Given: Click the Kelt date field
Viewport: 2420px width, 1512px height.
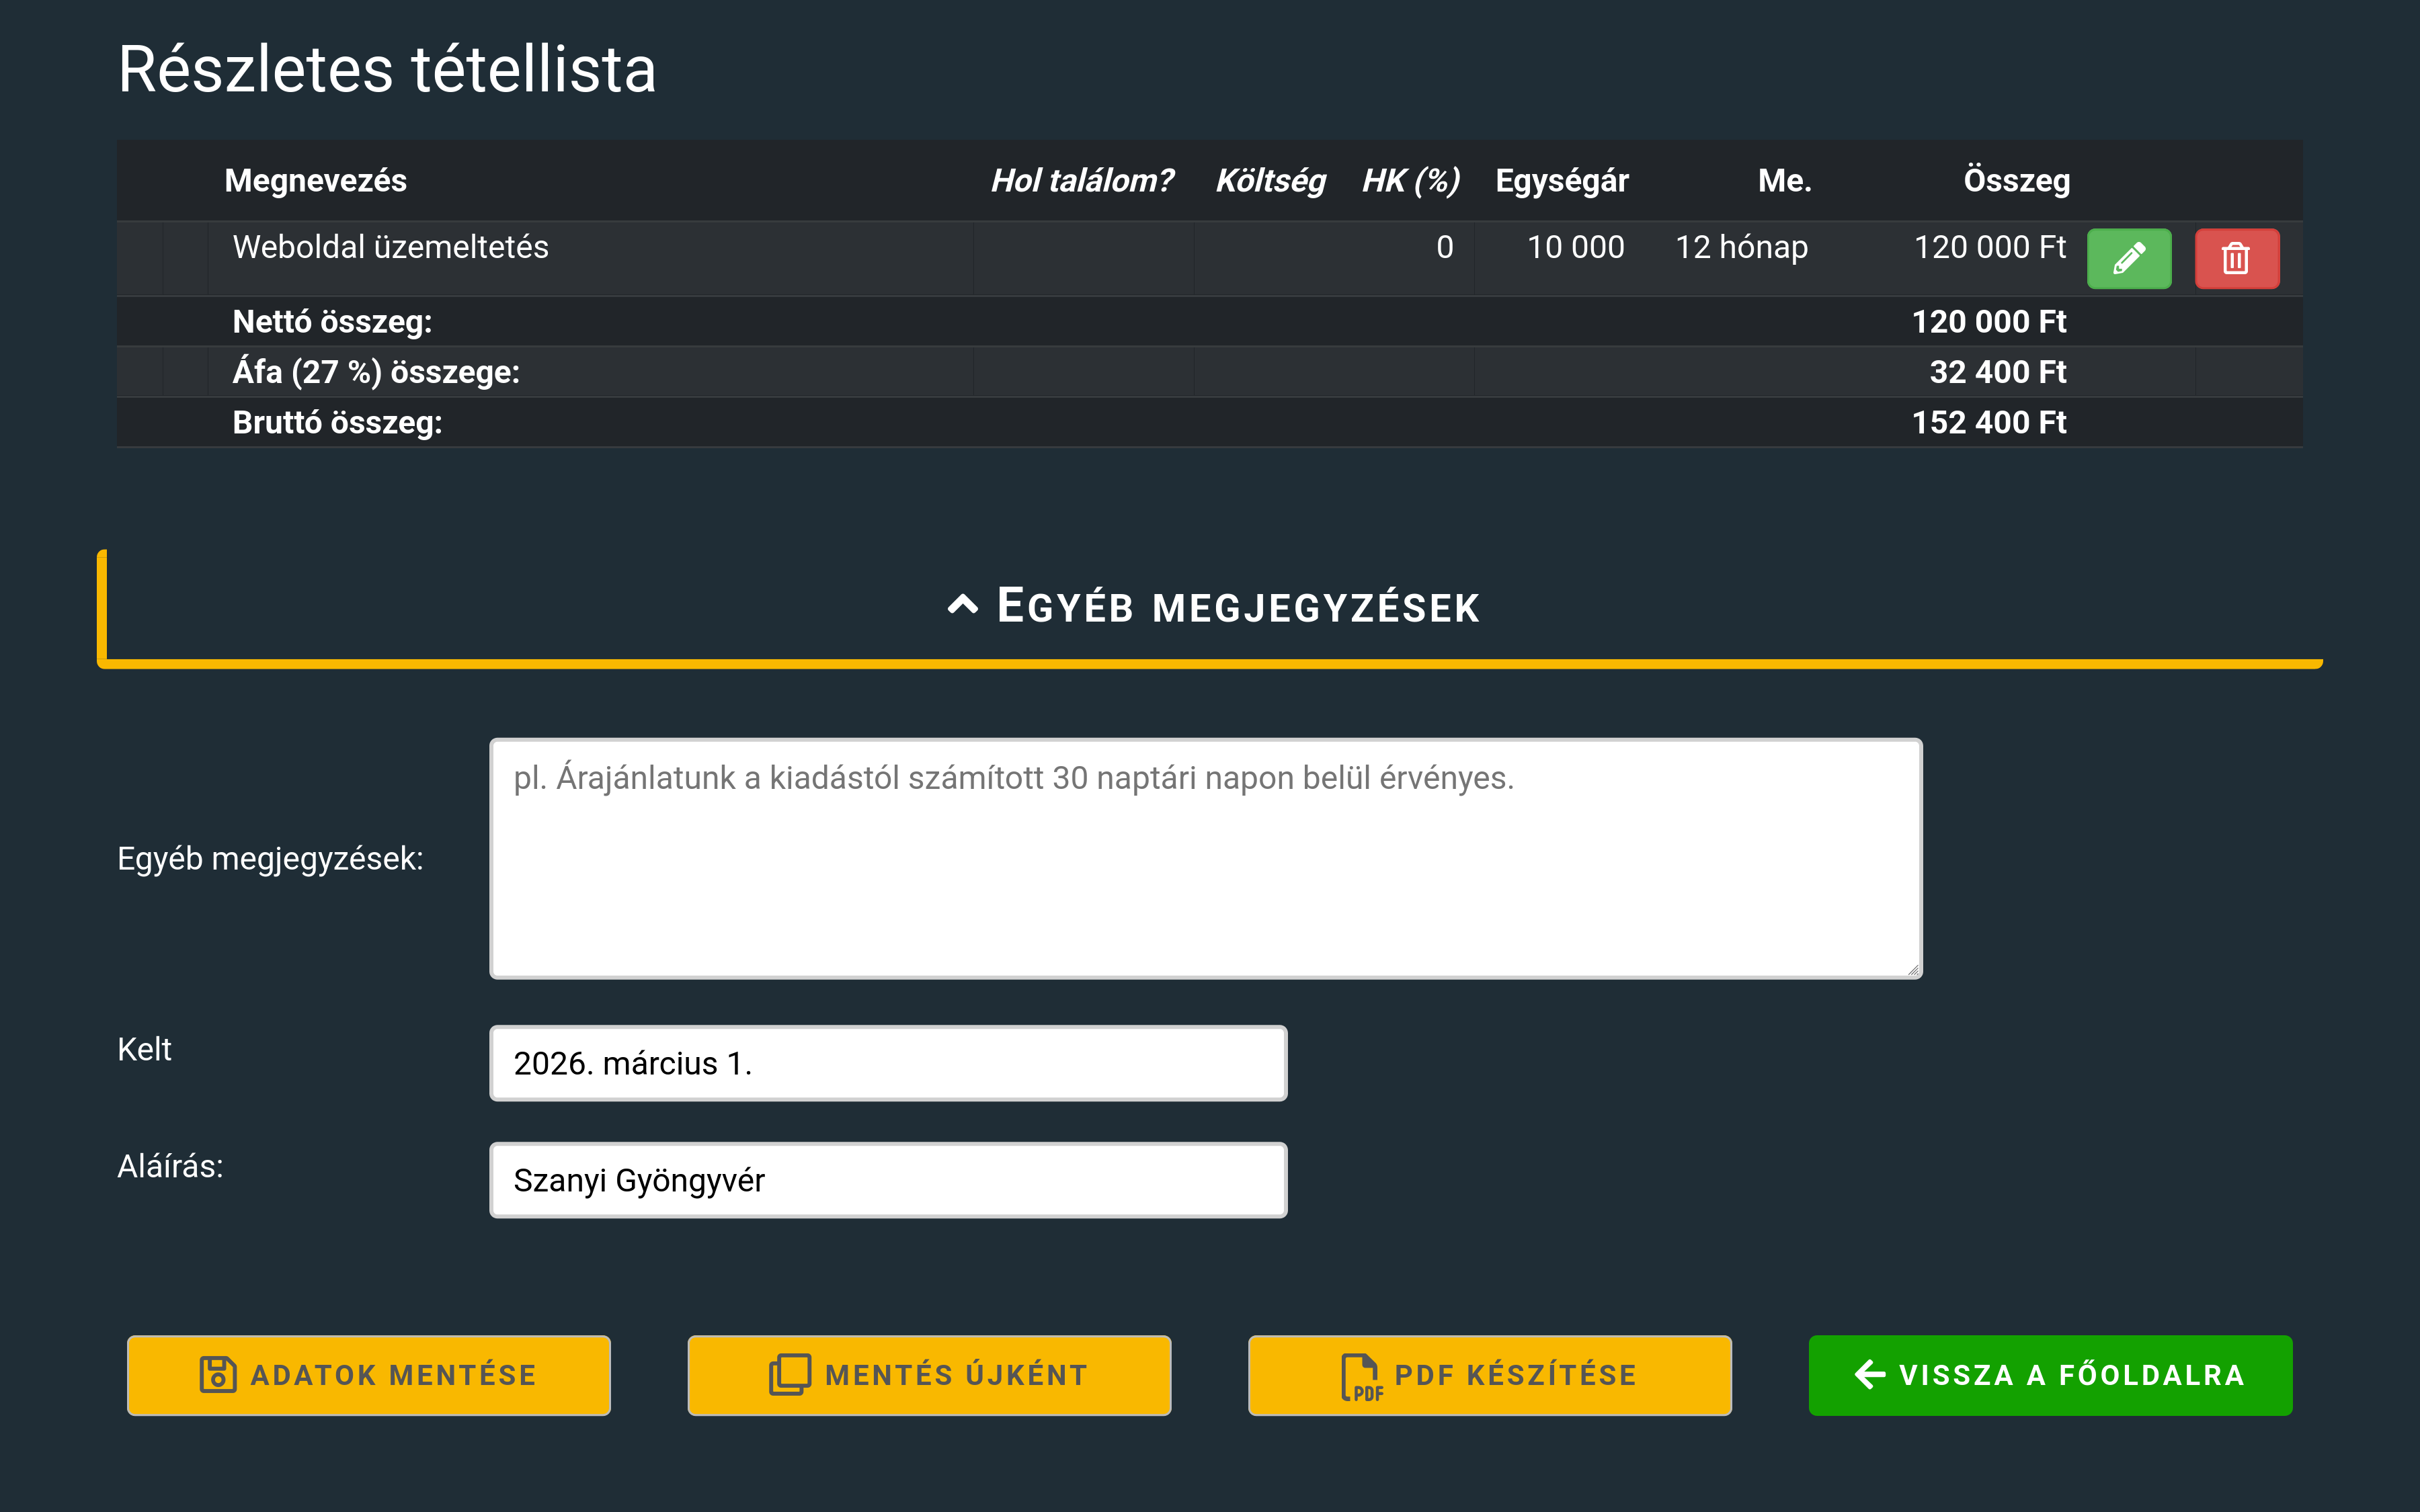Looking at the screenshot, I should [x=888, y=1063].
